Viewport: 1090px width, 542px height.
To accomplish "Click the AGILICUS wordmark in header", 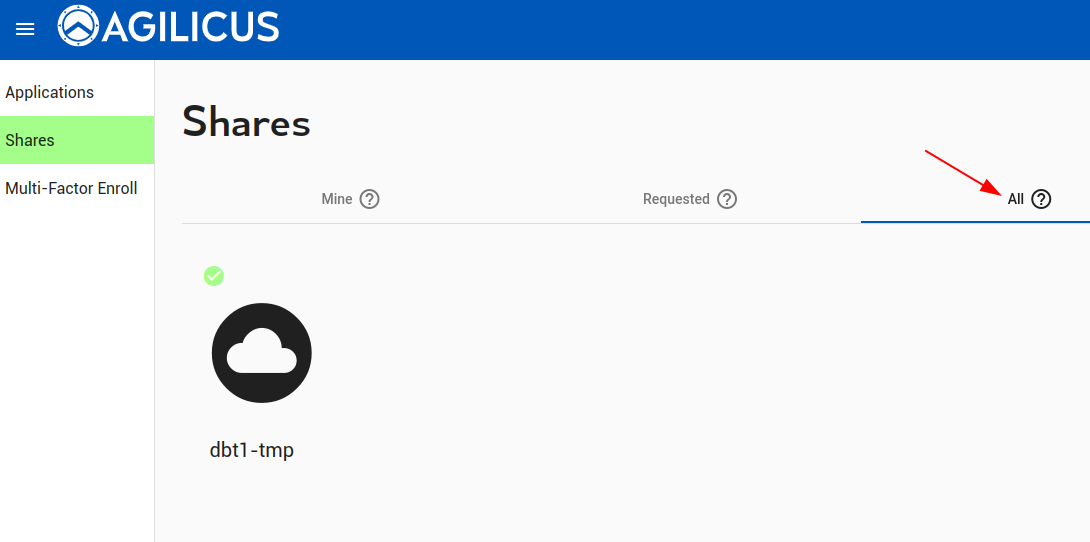I will 190,28.
